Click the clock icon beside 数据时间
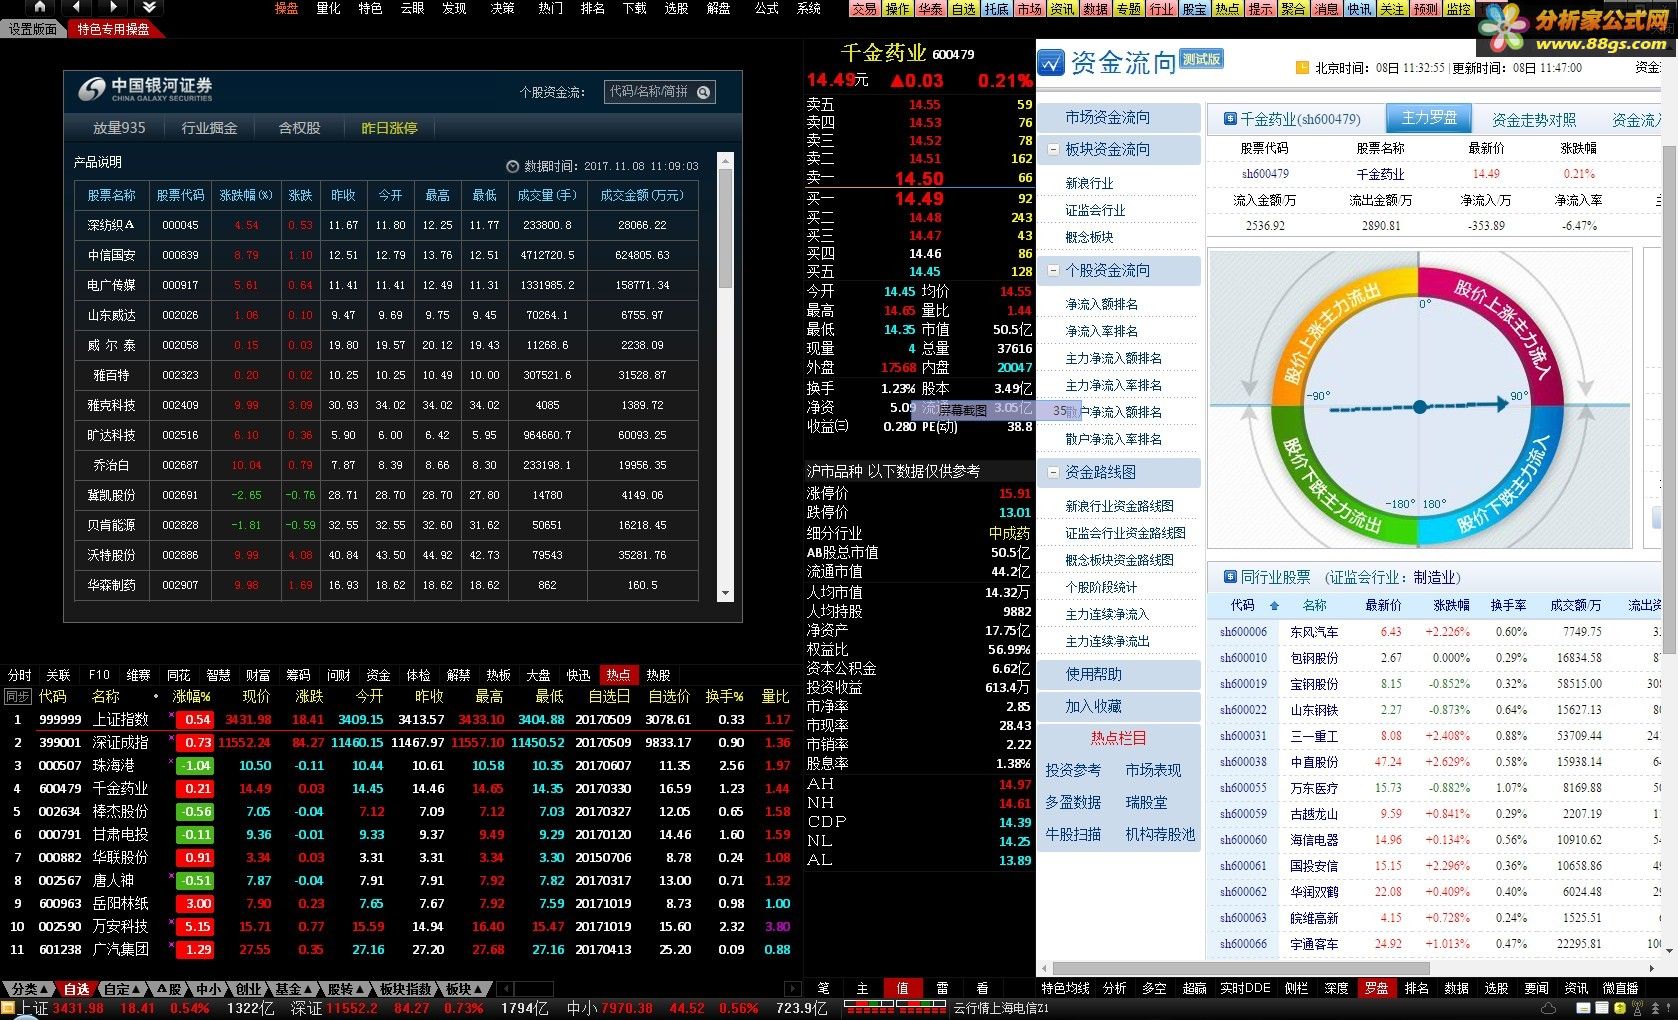The width and height of the screenshot is (1678, 1020). point(512,166)
